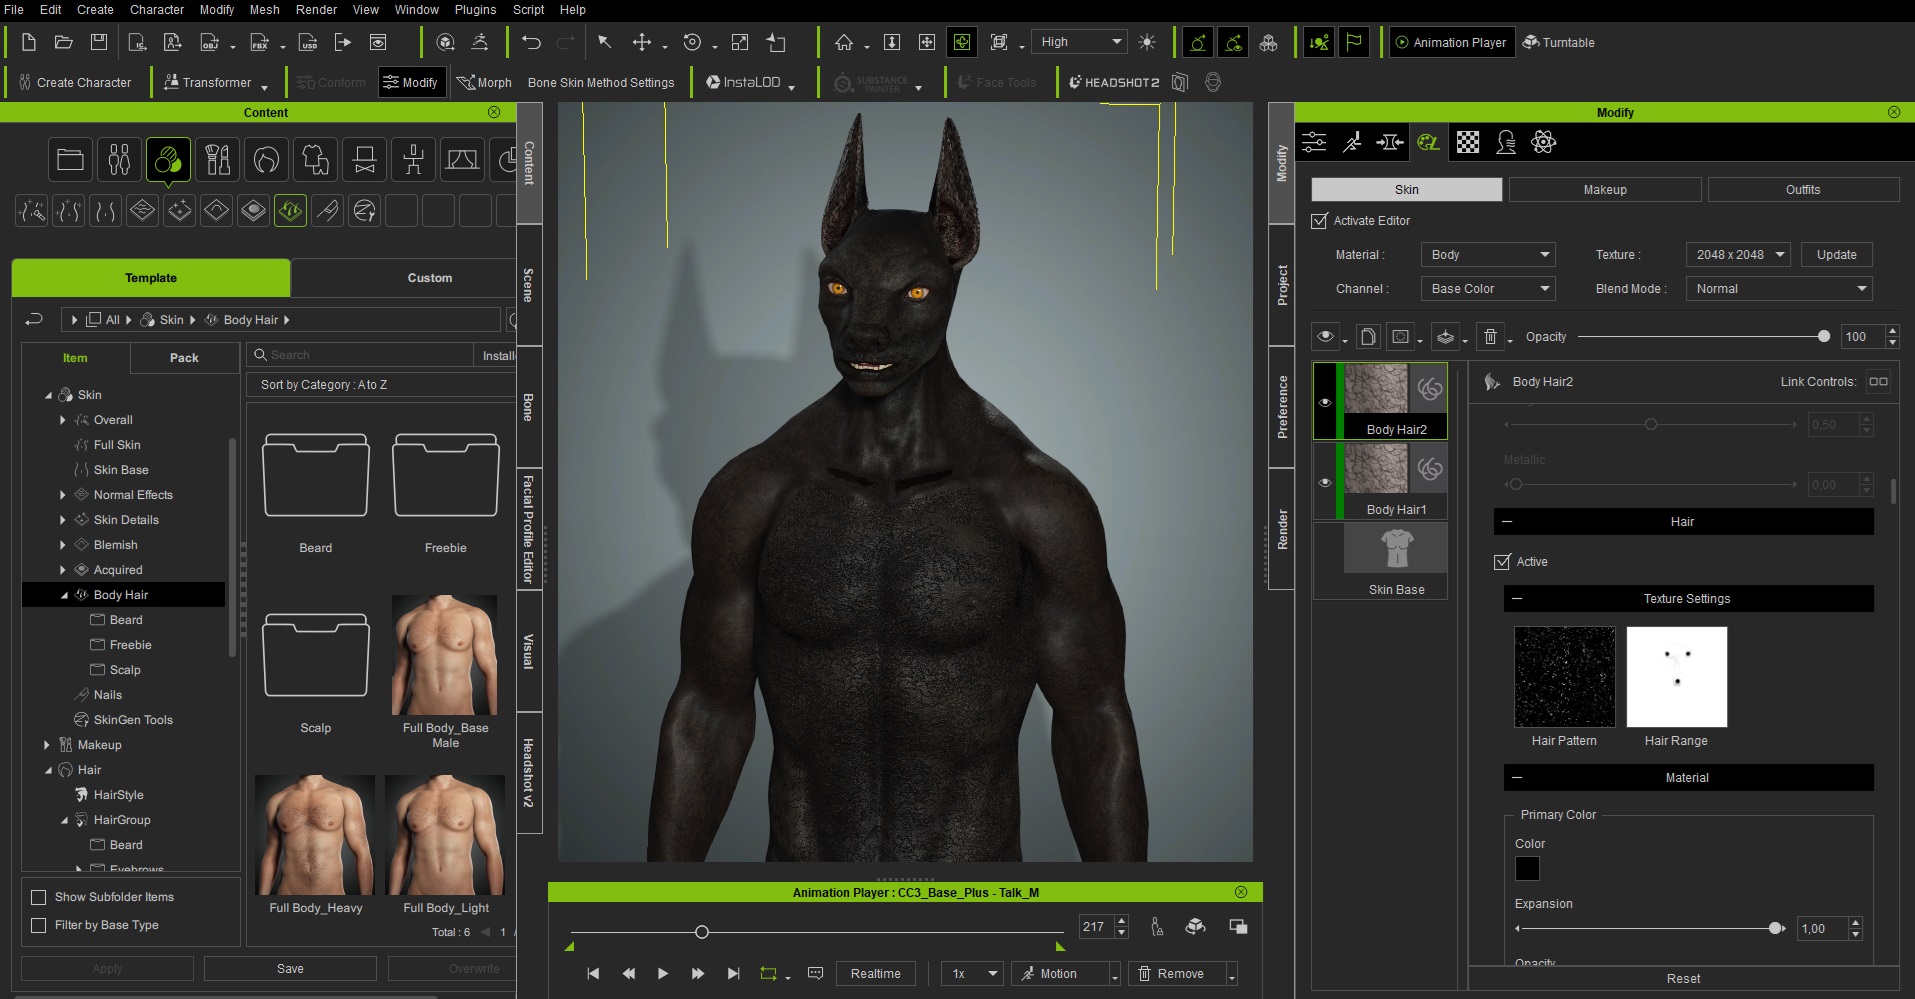This screenshot has height=999, width=1915.
Task: Select the Hair category icon in Content
Action: 266,159
